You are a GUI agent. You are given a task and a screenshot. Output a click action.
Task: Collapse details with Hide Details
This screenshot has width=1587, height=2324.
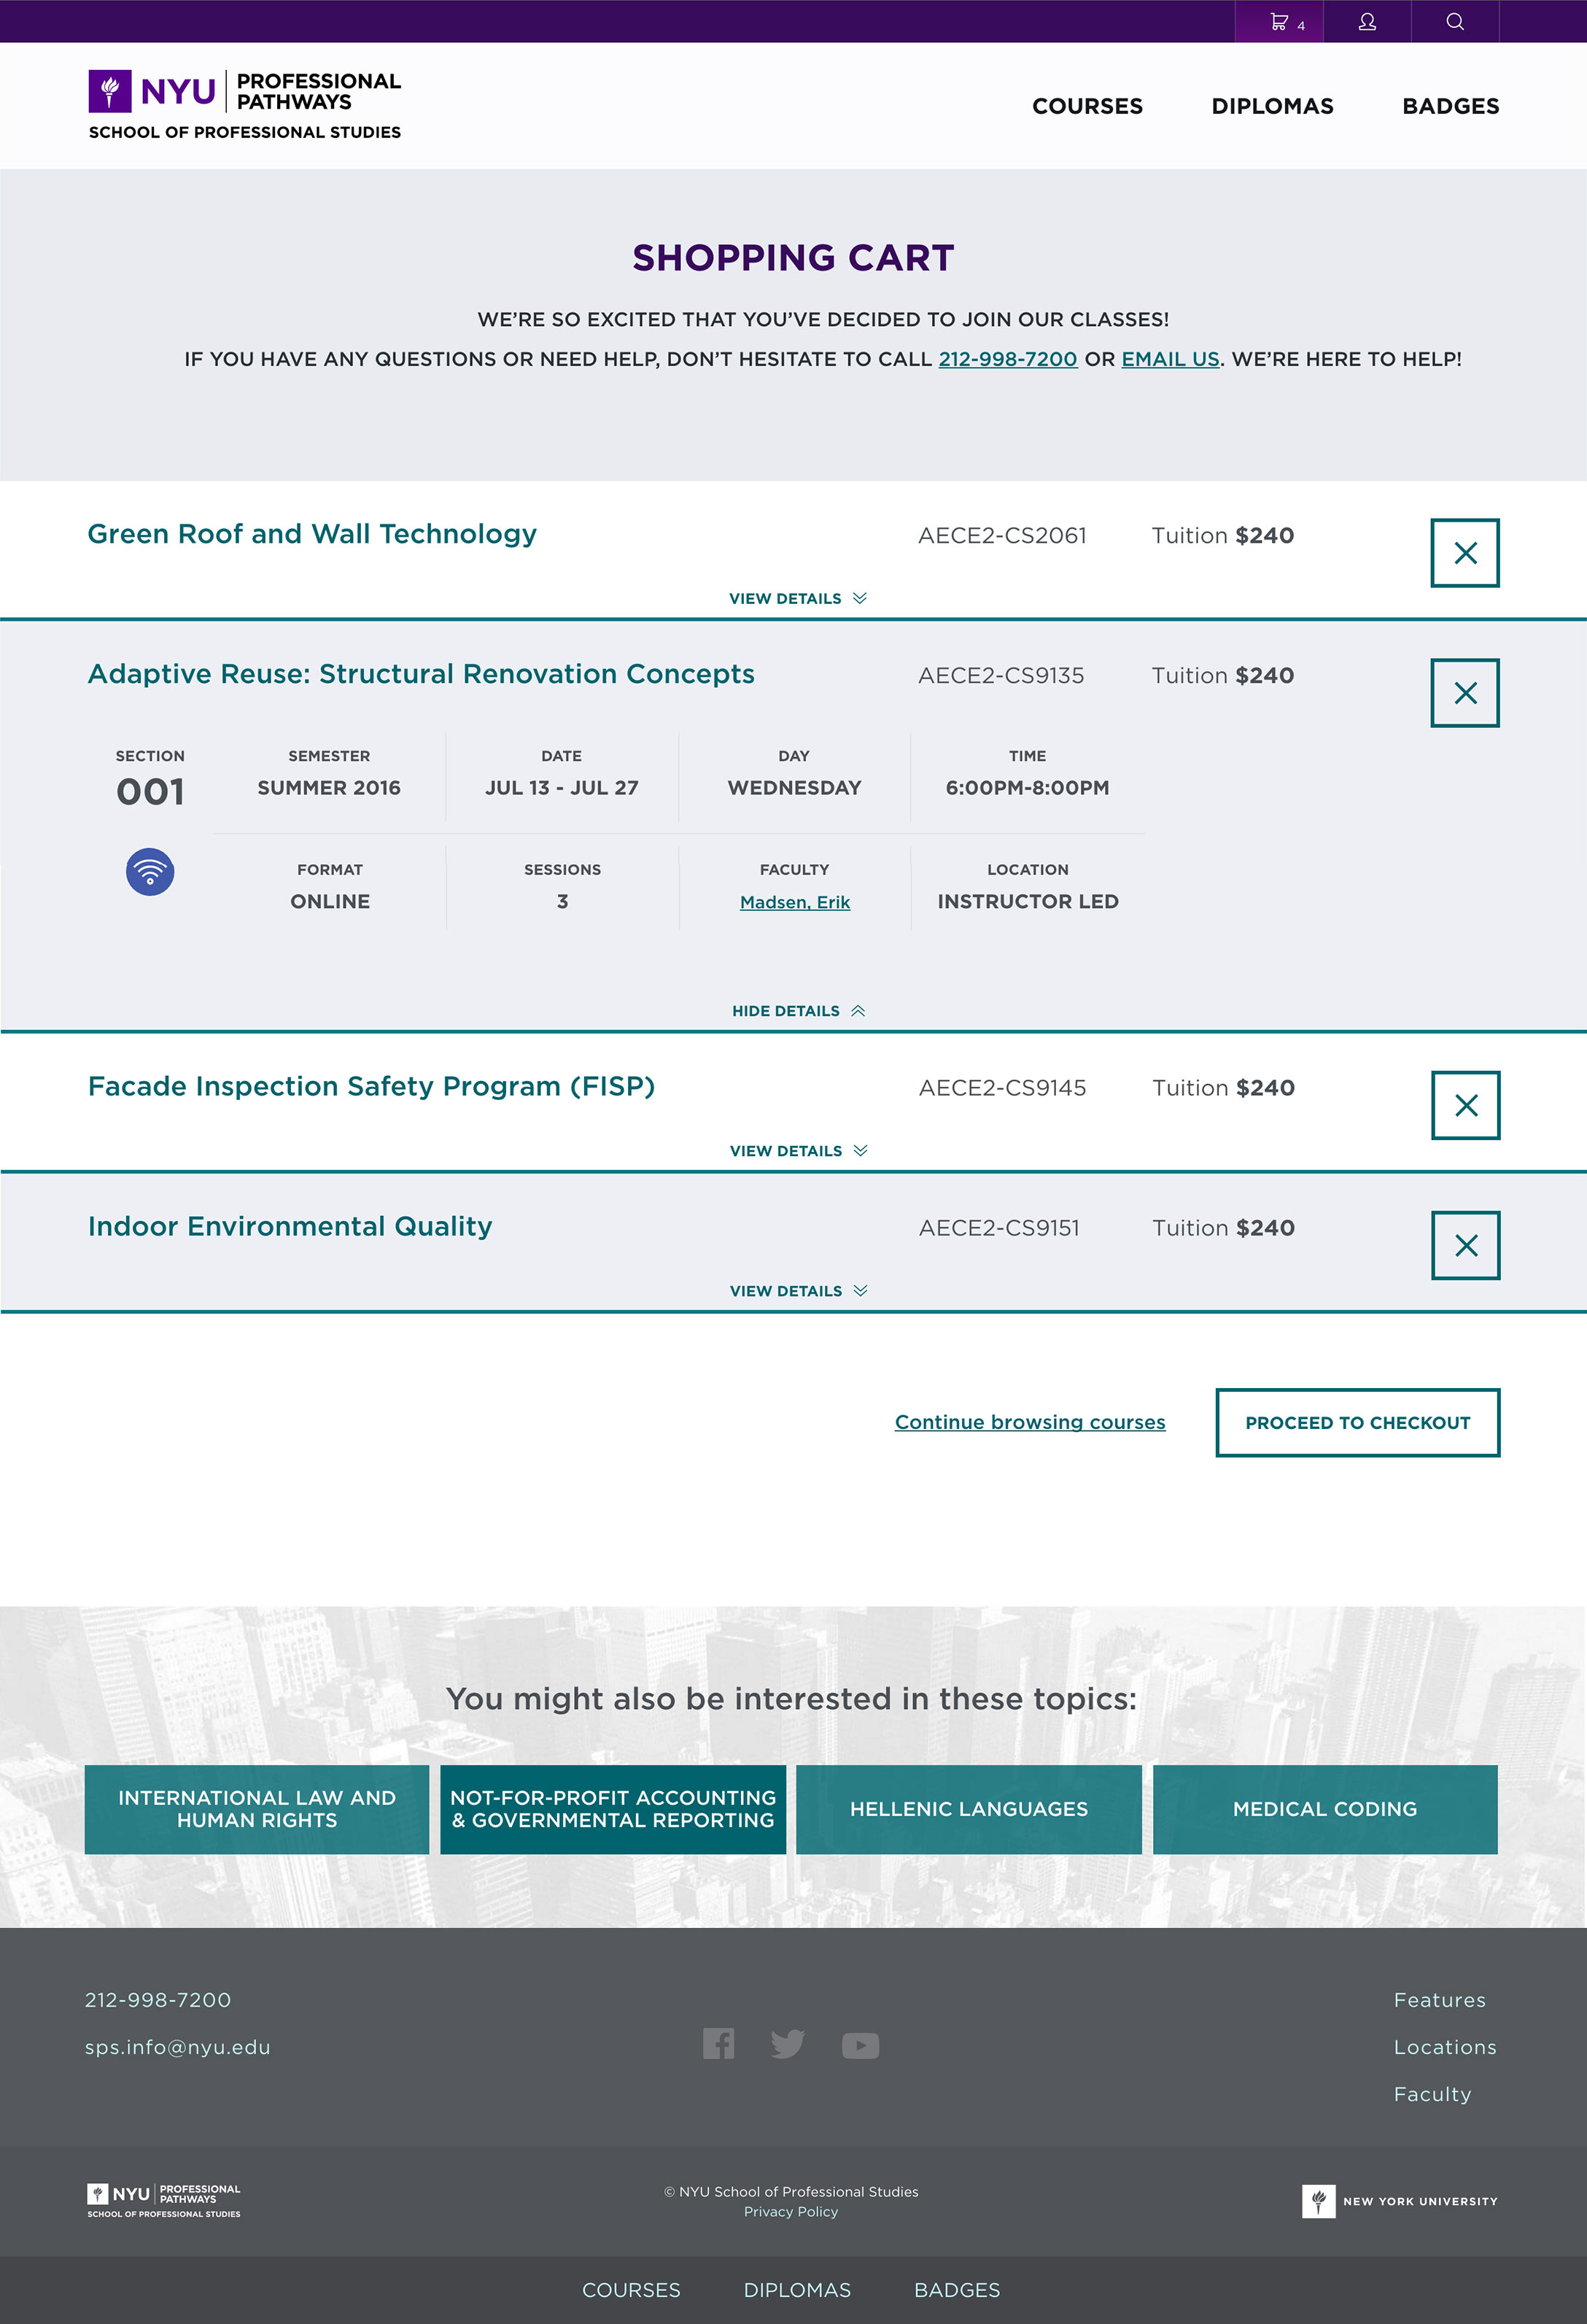pyautogui.click(x=798, y=1011)
